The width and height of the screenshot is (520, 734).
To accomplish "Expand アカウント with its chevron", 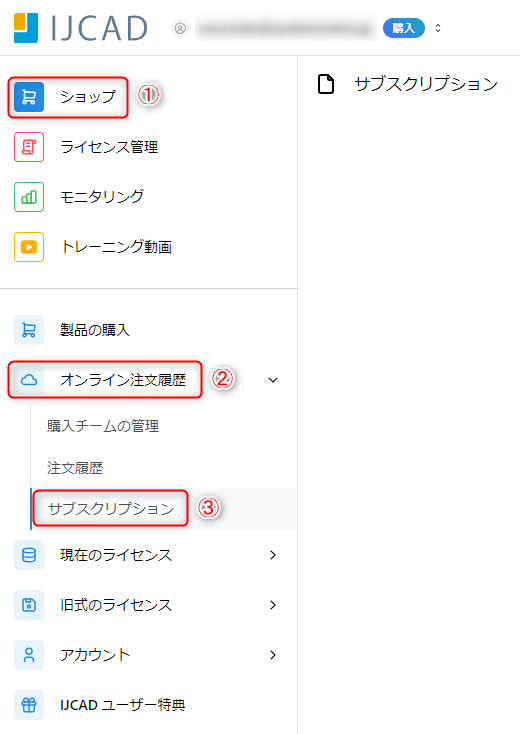I will click(x=273, y=655).
